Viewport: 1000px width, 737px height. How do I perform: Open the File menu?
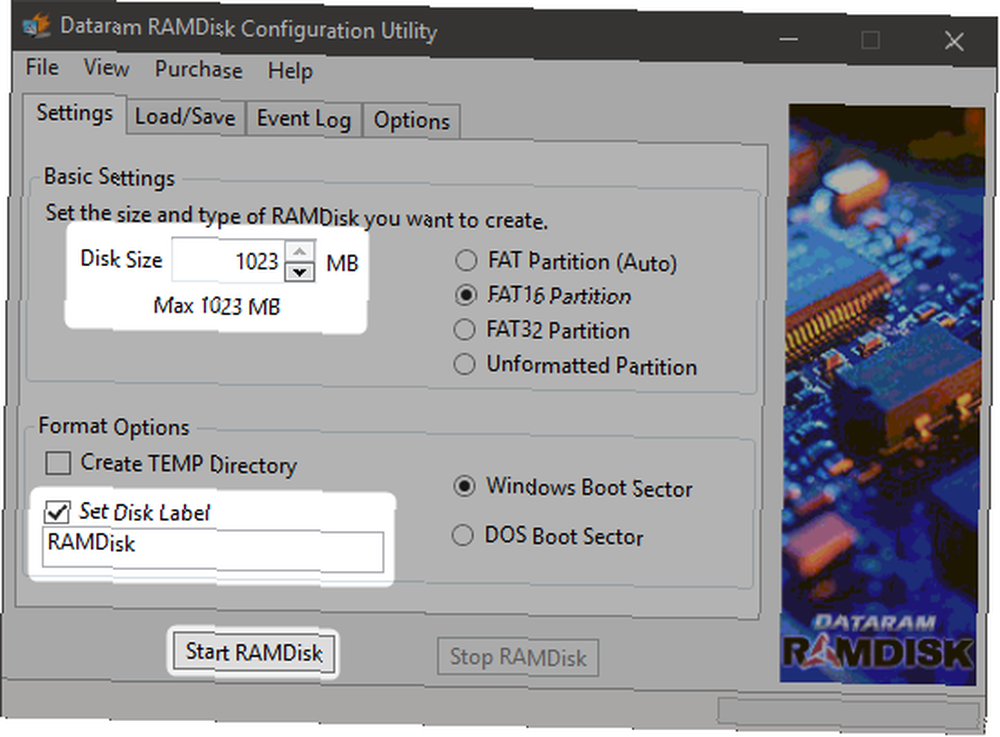point(42,67)
